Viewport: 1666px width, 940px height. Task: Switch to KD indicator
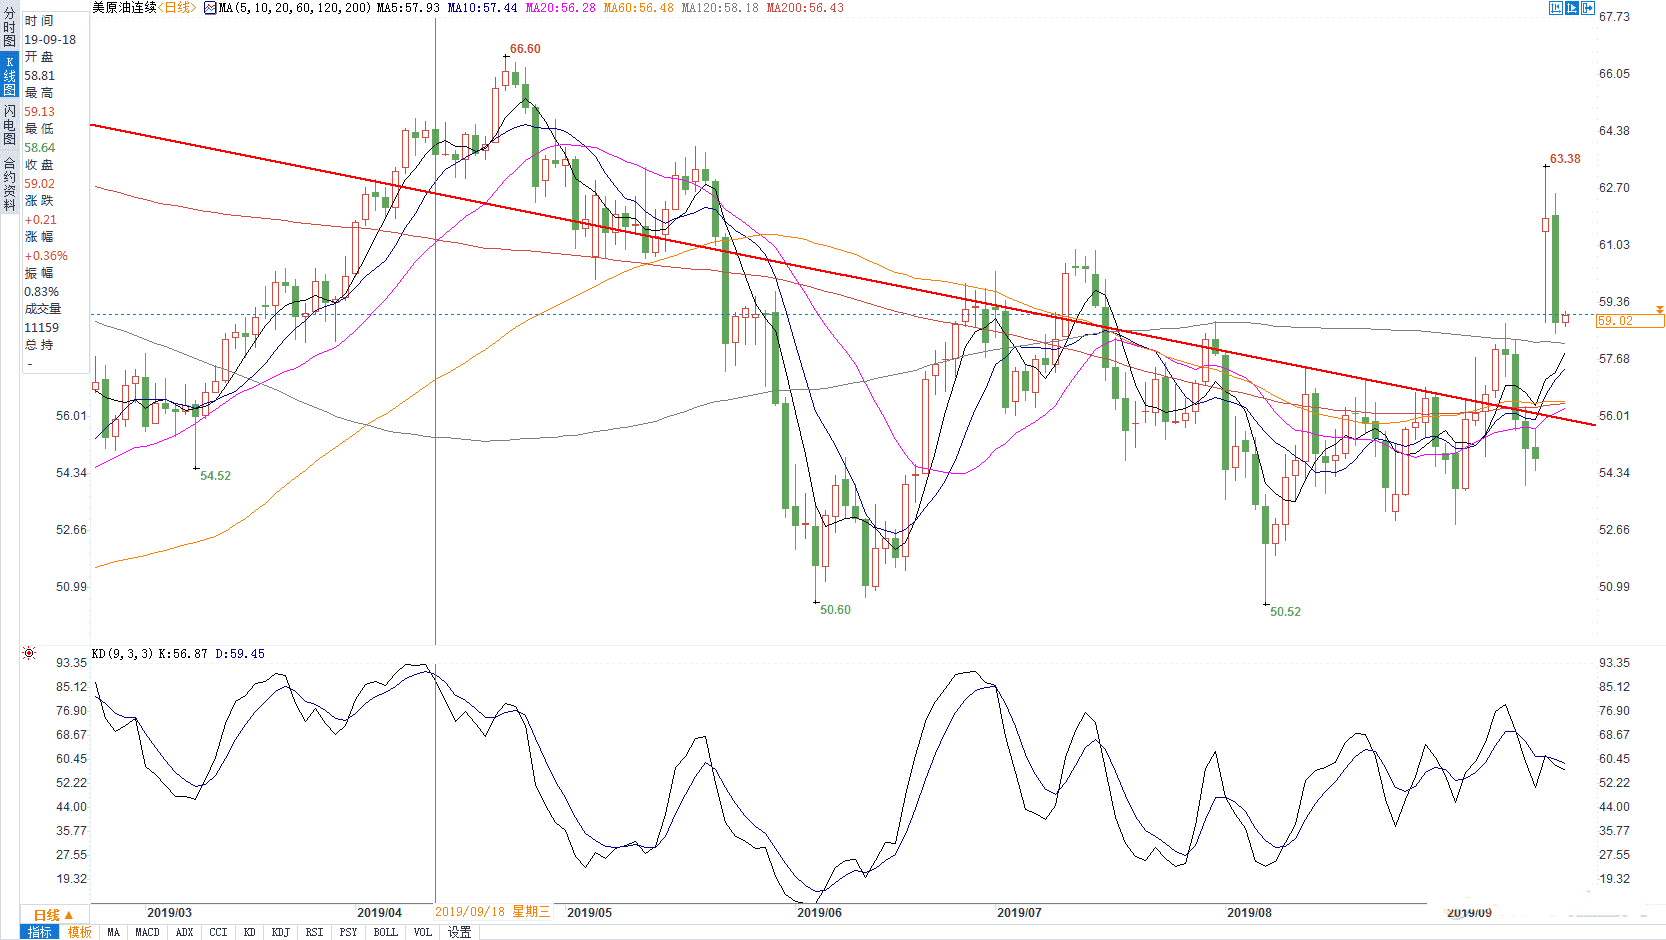(x=250, y=932)
